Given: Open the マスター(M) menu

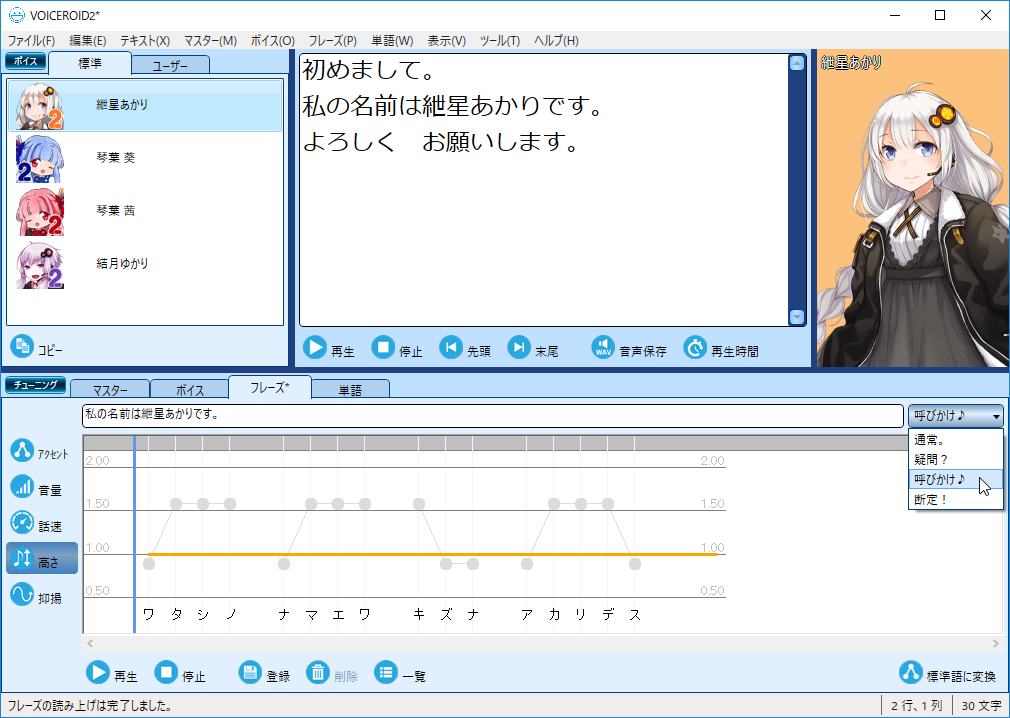Looking at the screenshot, I should point(210,41).
